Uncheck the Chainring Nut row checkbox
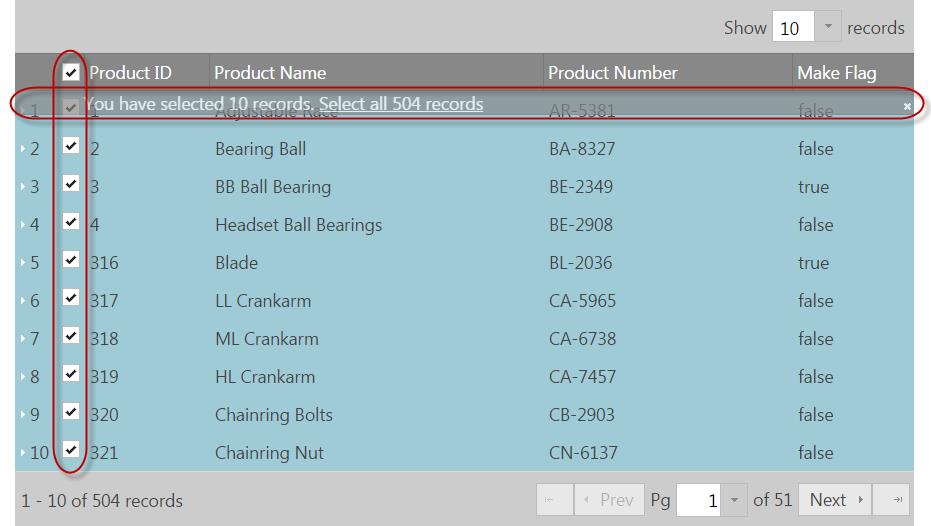The height and width of the screenshot is (526, 931). click(x=71, y=450)
